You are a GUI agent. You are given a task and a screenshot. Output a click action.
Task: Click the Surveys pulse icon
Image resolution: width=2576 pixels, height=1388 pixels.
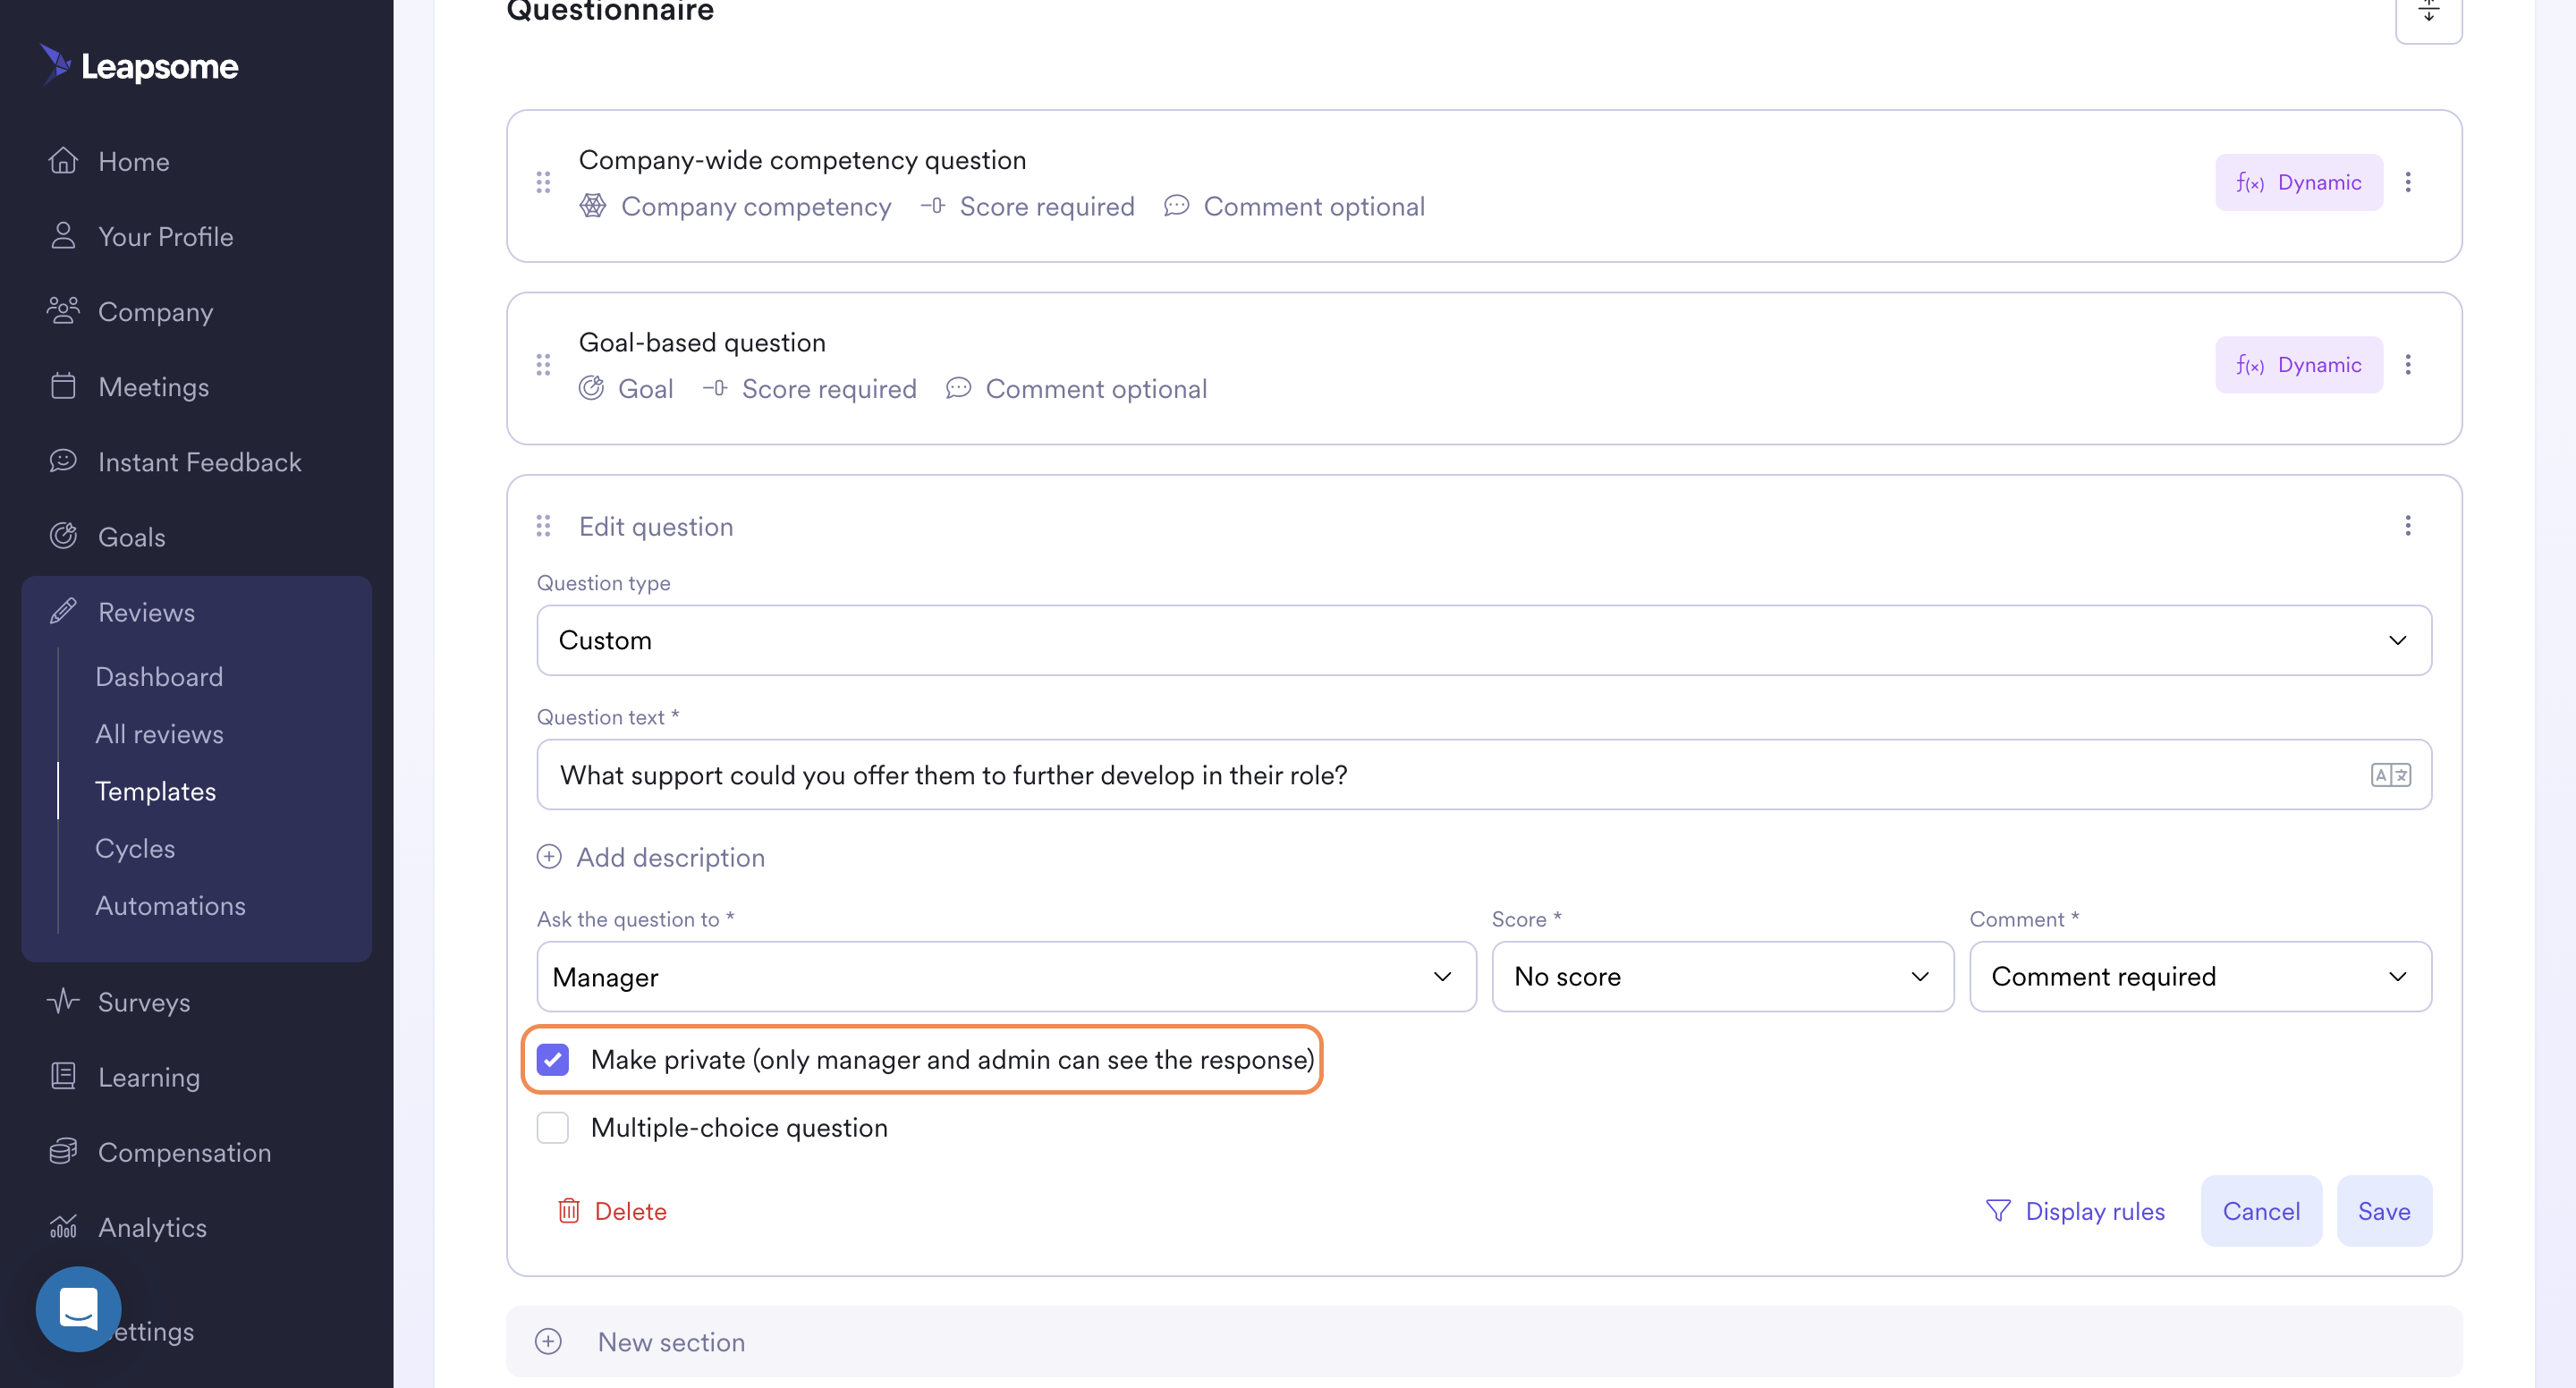point(63,1001)
